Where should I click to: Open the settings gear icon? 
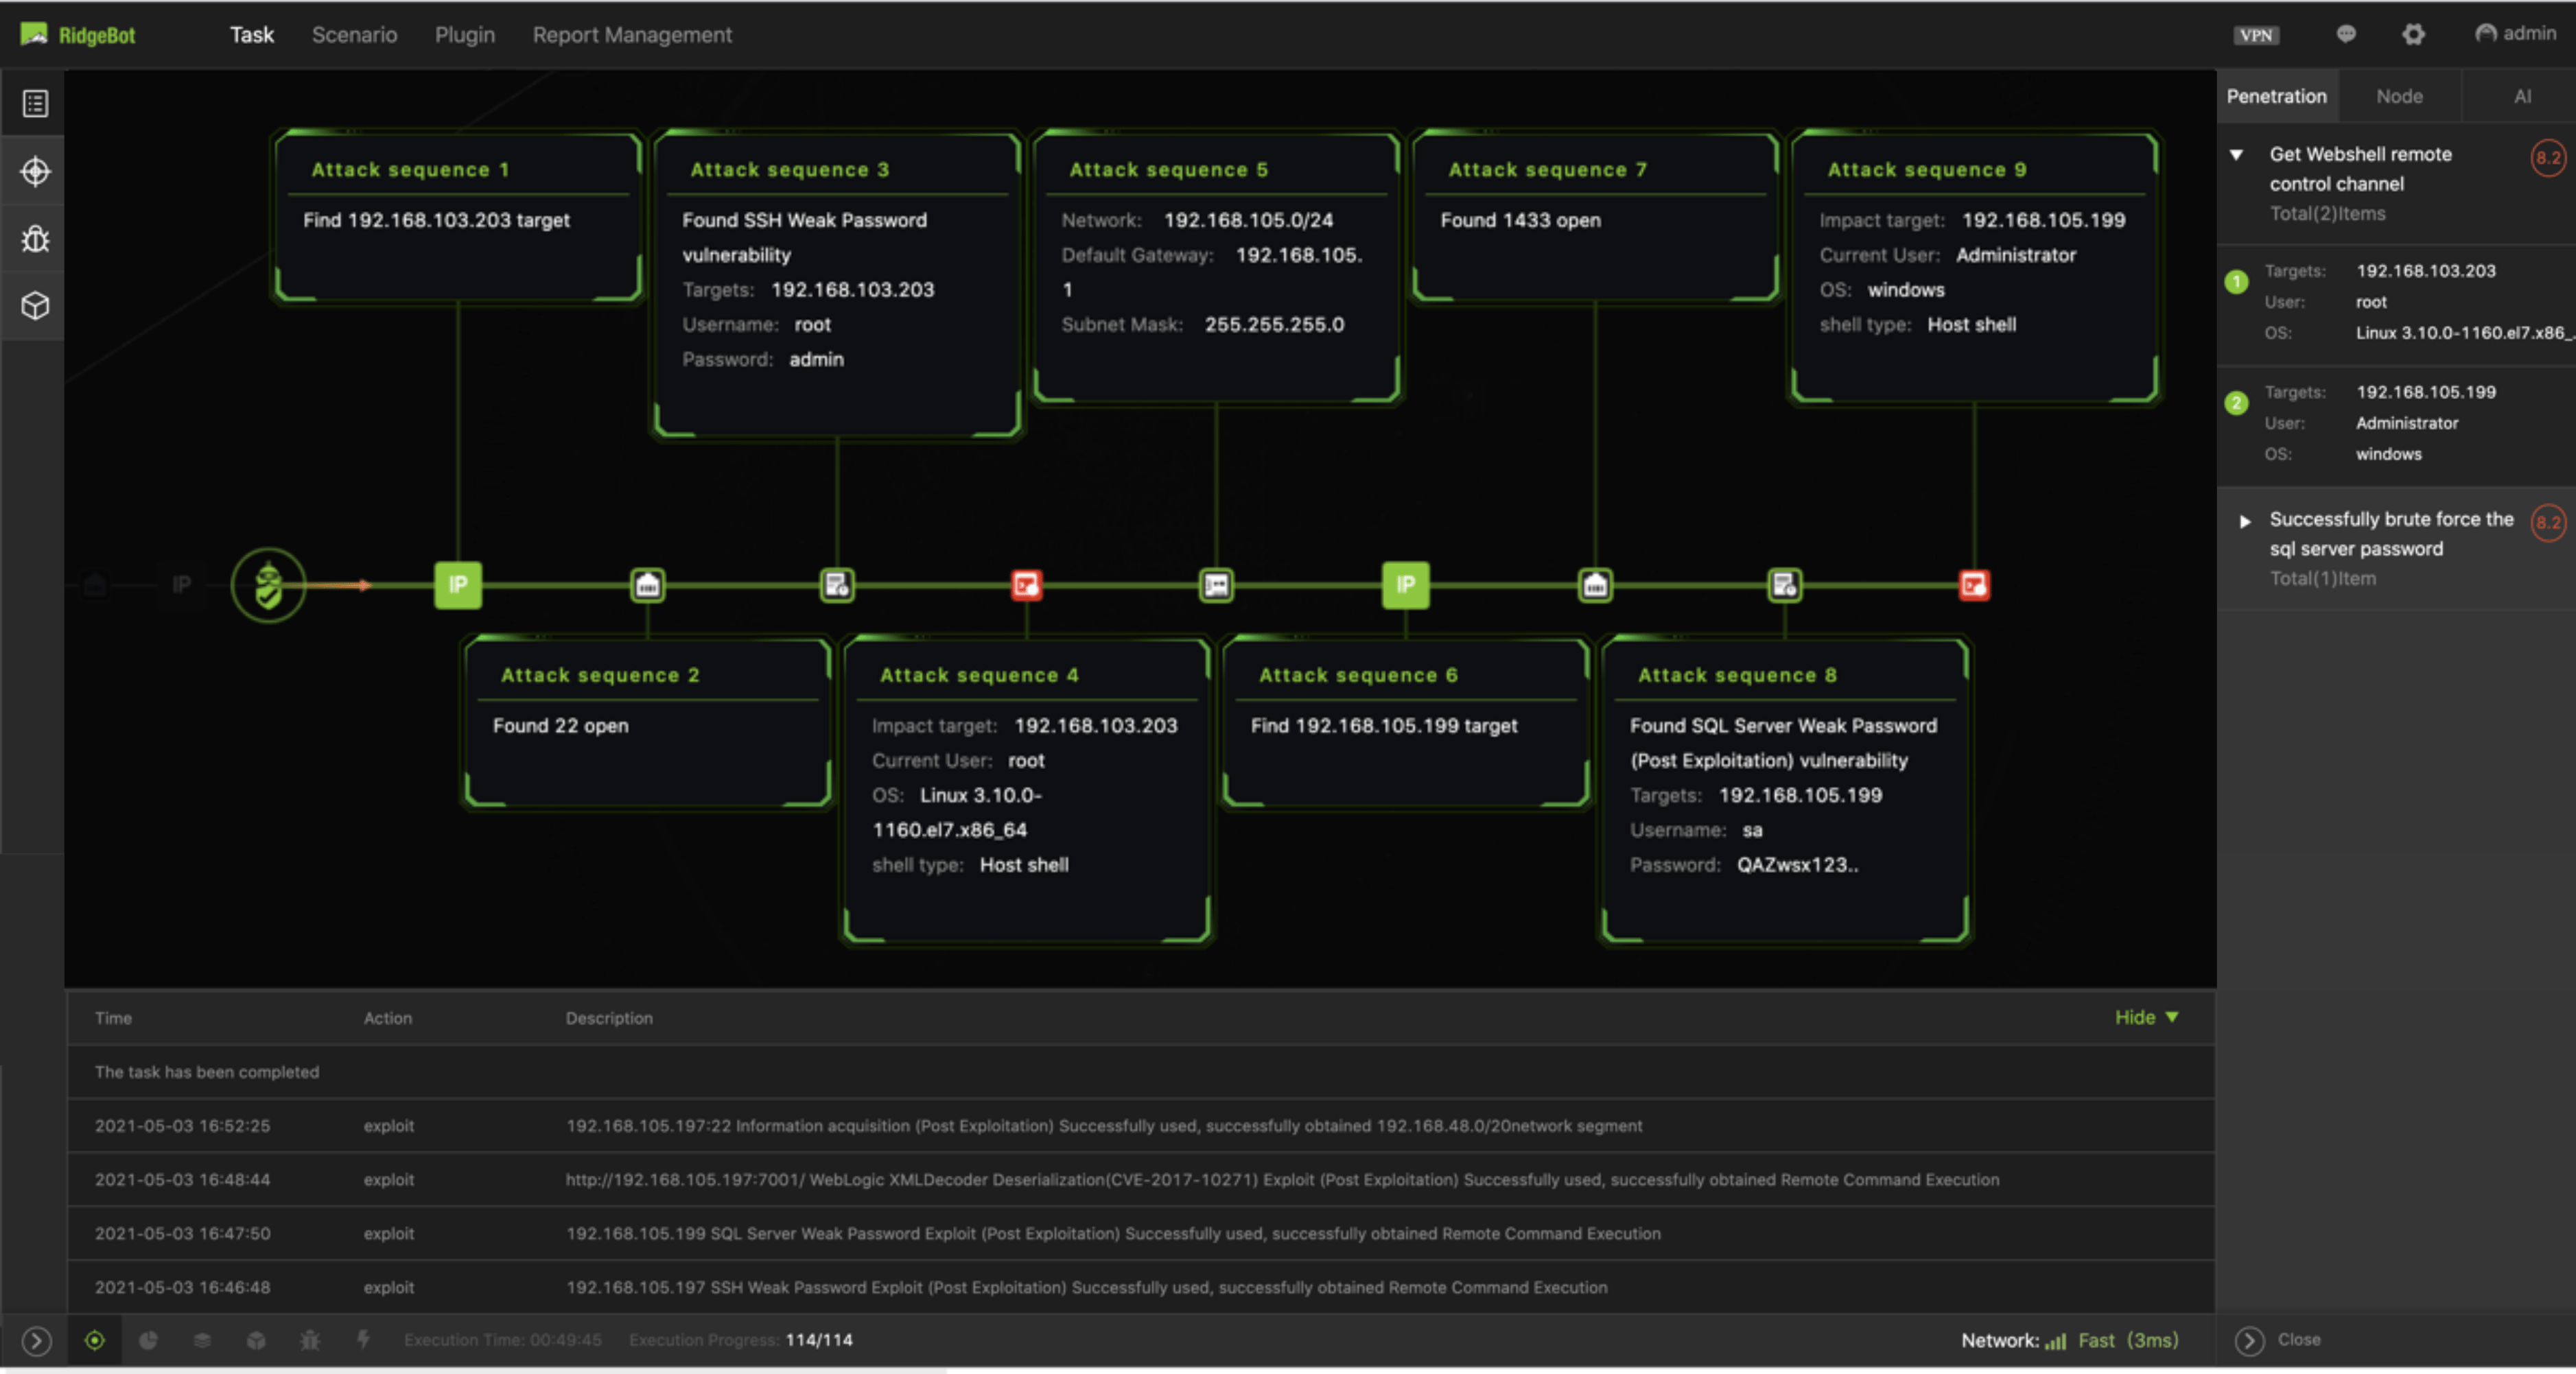pyautogui.click(x=2413, y=34)
